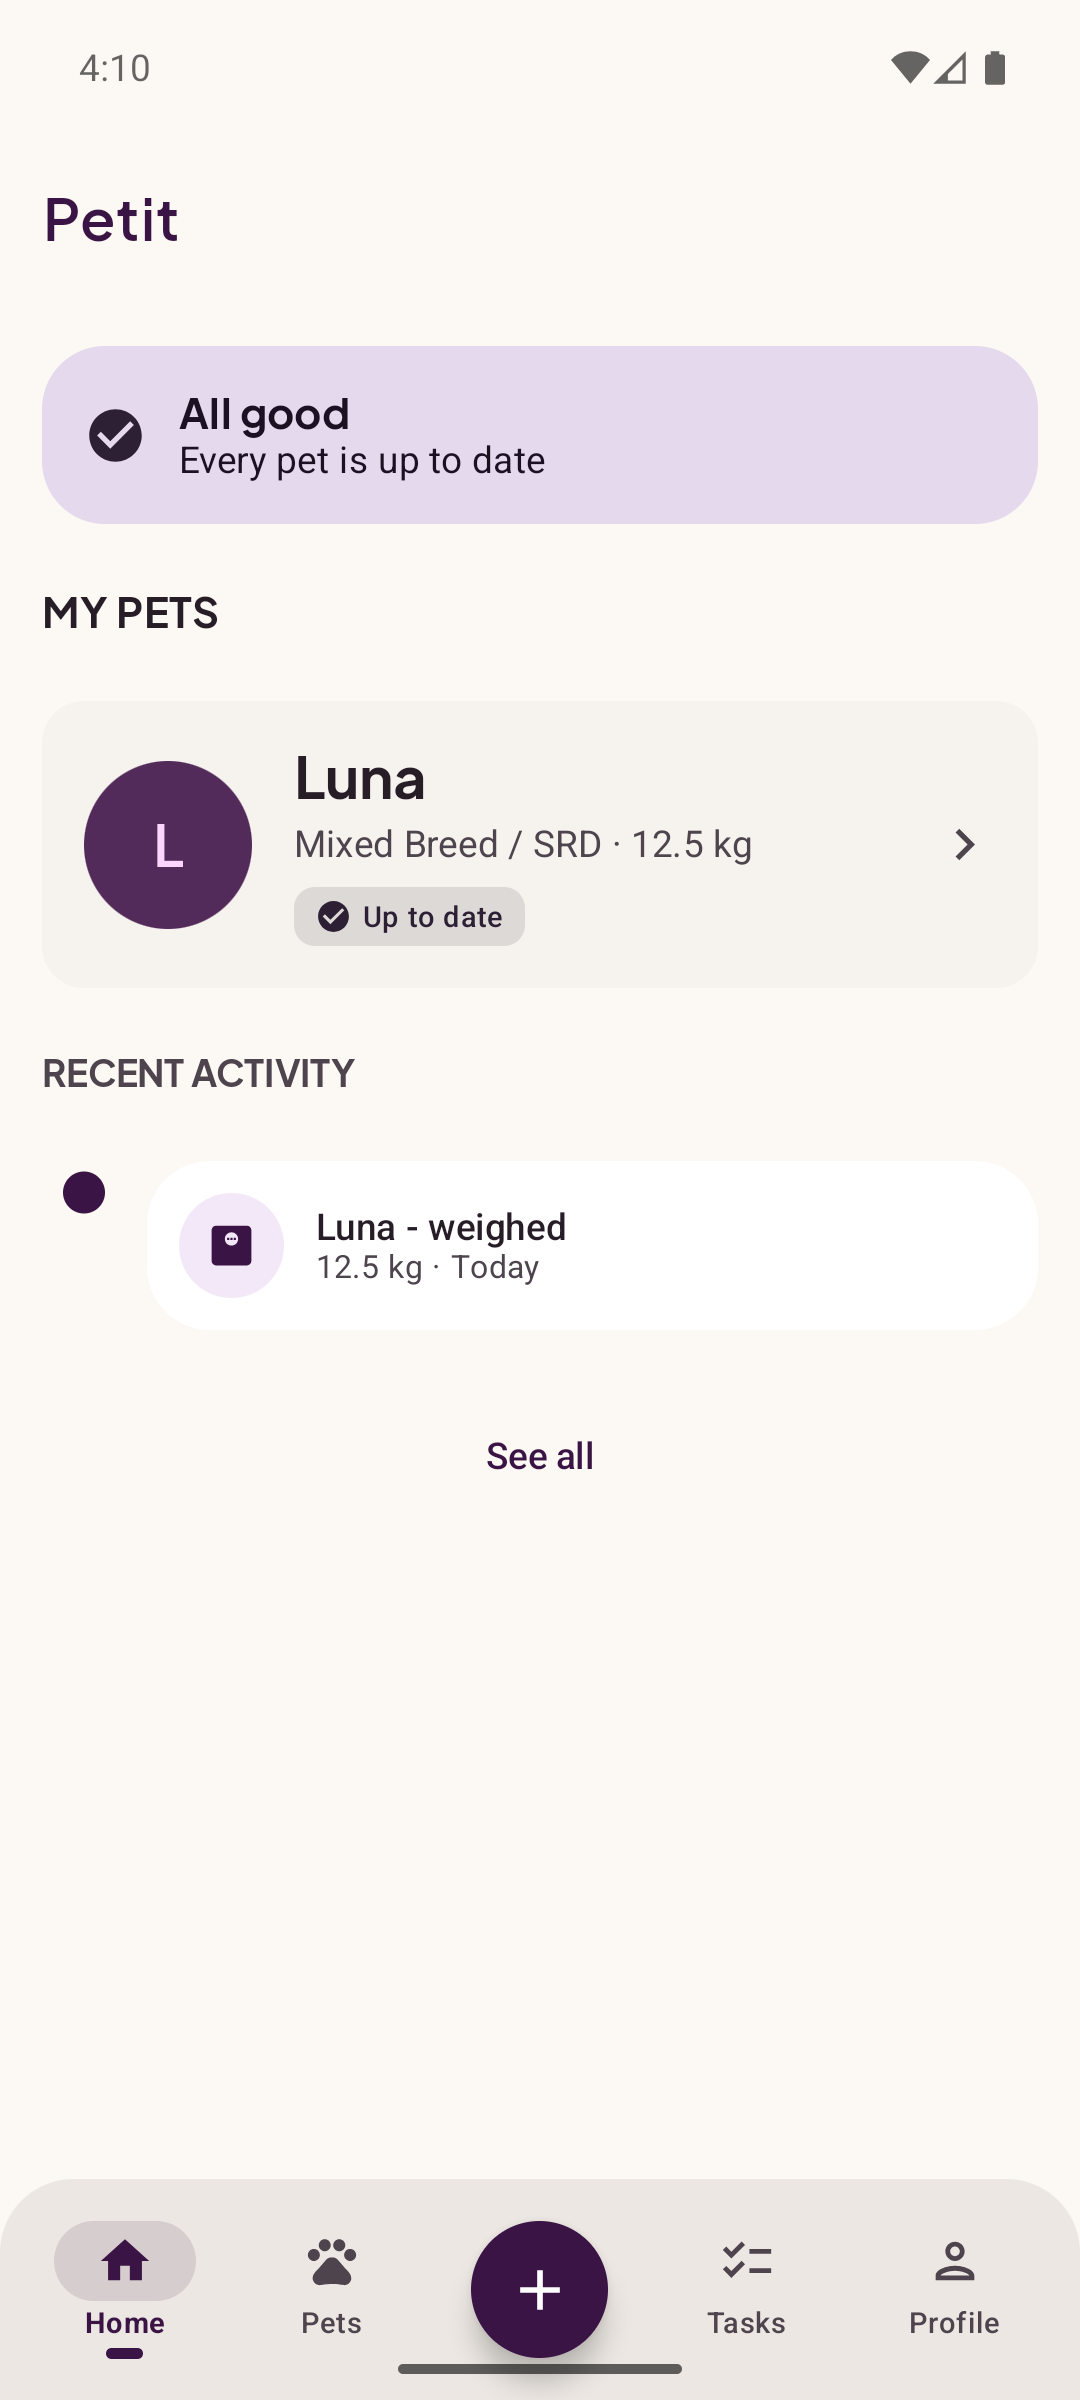The height and width of the screenshot is (2400, 1080).
Task: Tap the All good checkmark icon
Action: point(115,435)
